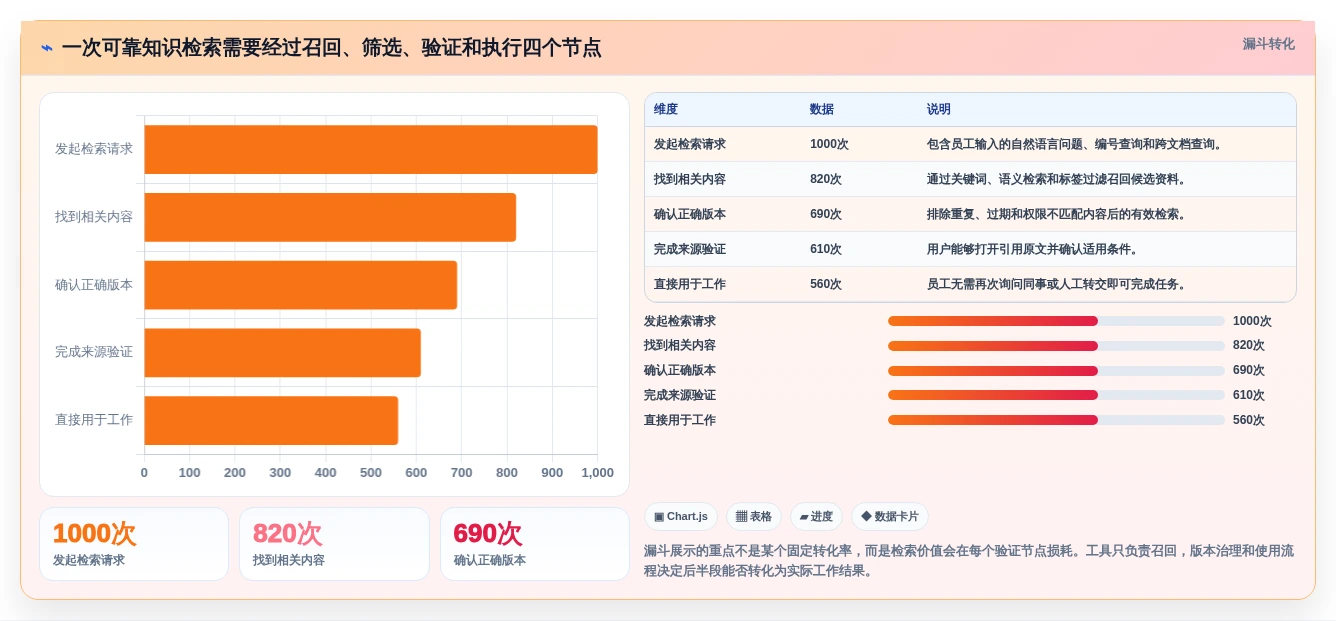
Task: Click the 数据 column header
Action: [822, 109]
